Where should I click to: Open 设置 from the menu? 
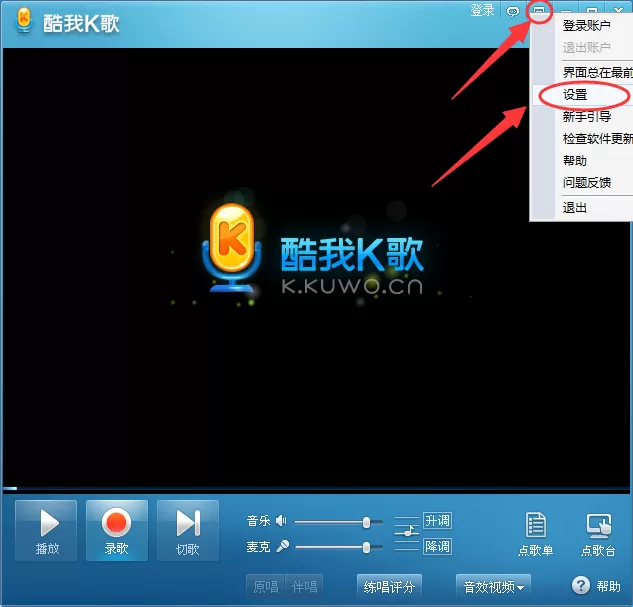click(582, 95)
